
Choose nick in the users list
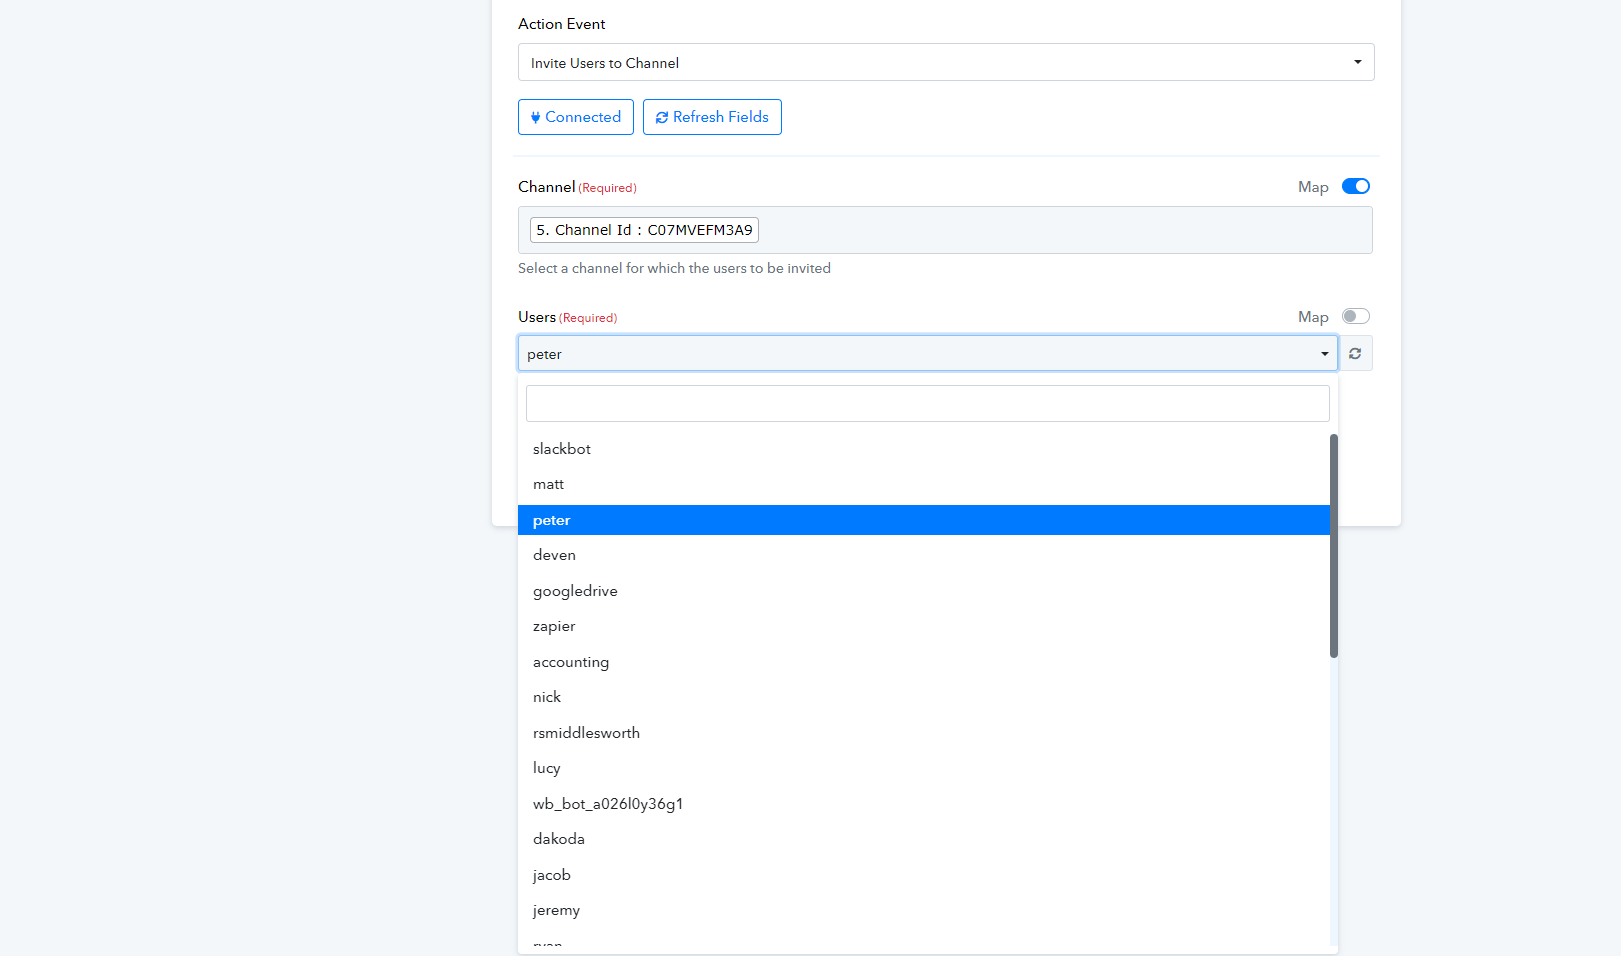pyautogui.click(x=924, y=697)
